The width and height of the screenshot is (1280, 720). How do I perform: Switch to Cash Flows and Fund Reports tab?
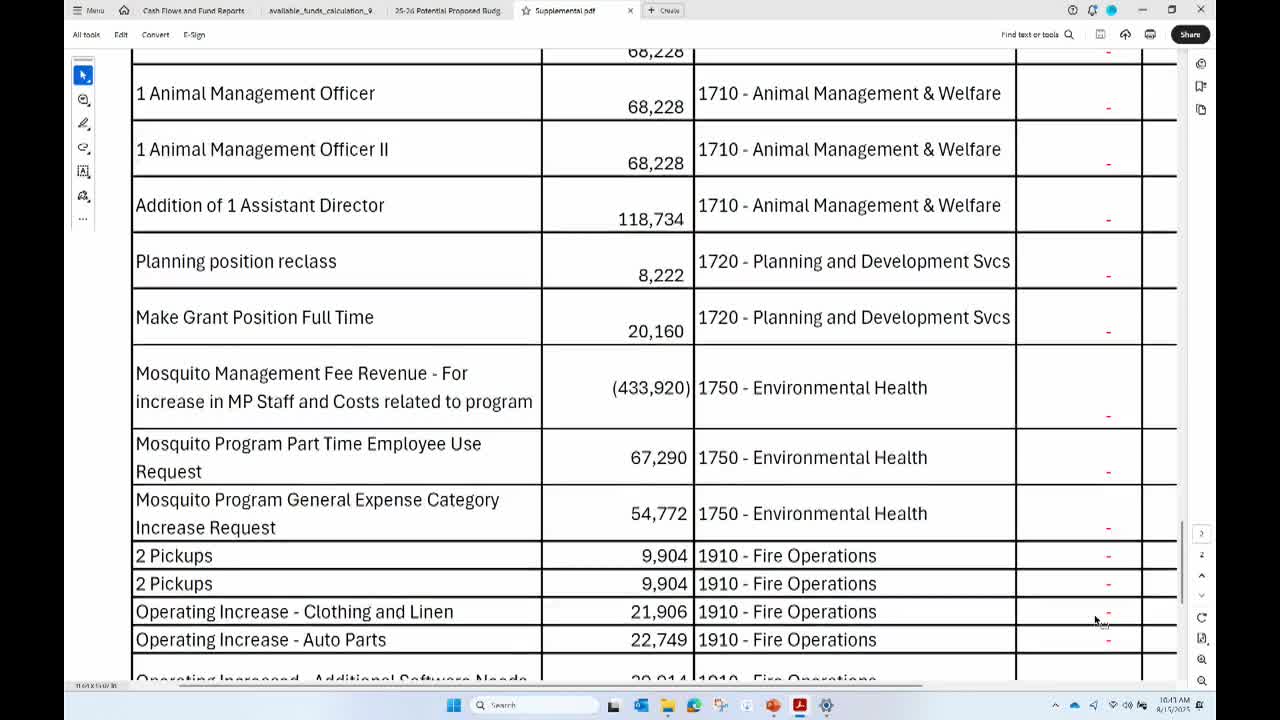pos(193,10)
